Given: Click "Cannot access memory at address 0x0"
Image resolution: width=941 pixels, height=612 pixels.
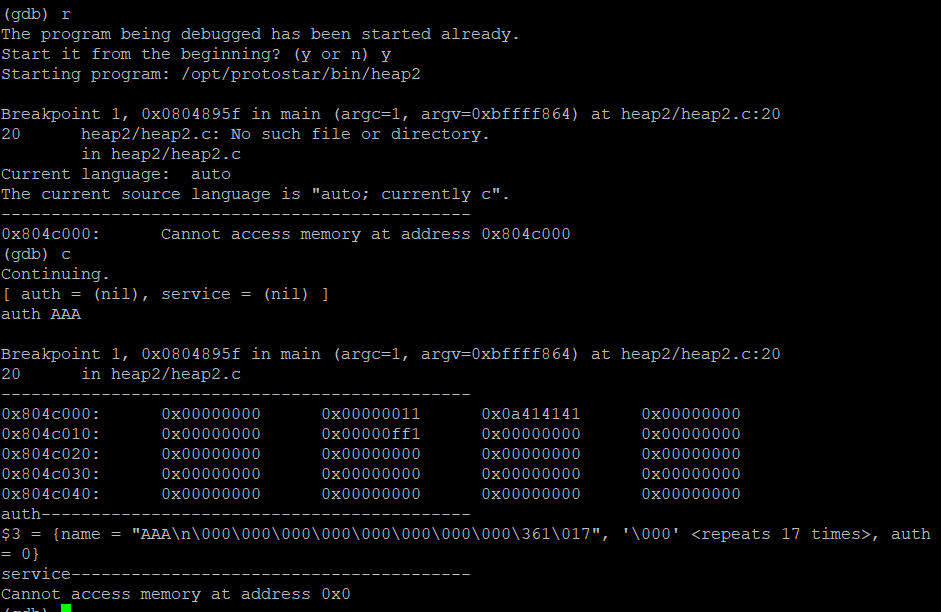Looking at the screenshot, I should (x=176, y=594).
